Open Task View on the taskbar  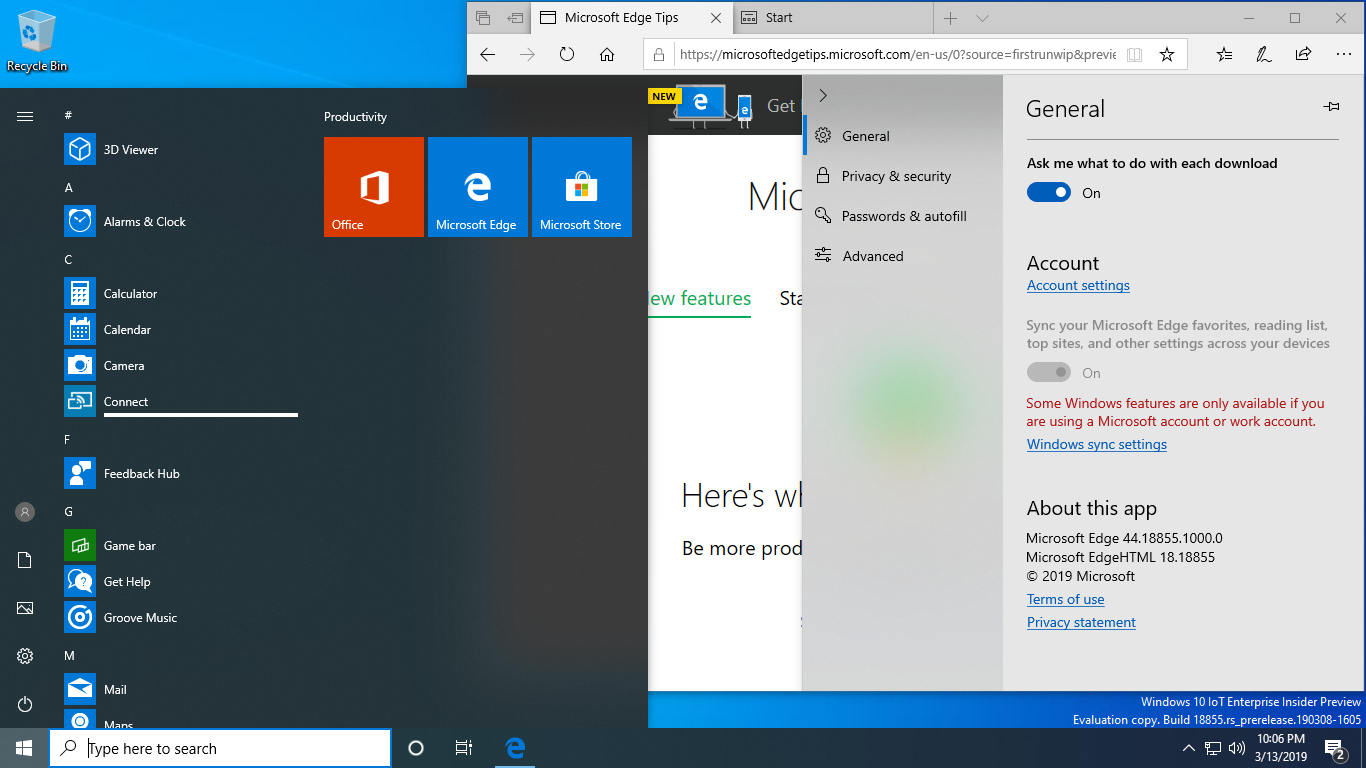click(x=464, y=748)
